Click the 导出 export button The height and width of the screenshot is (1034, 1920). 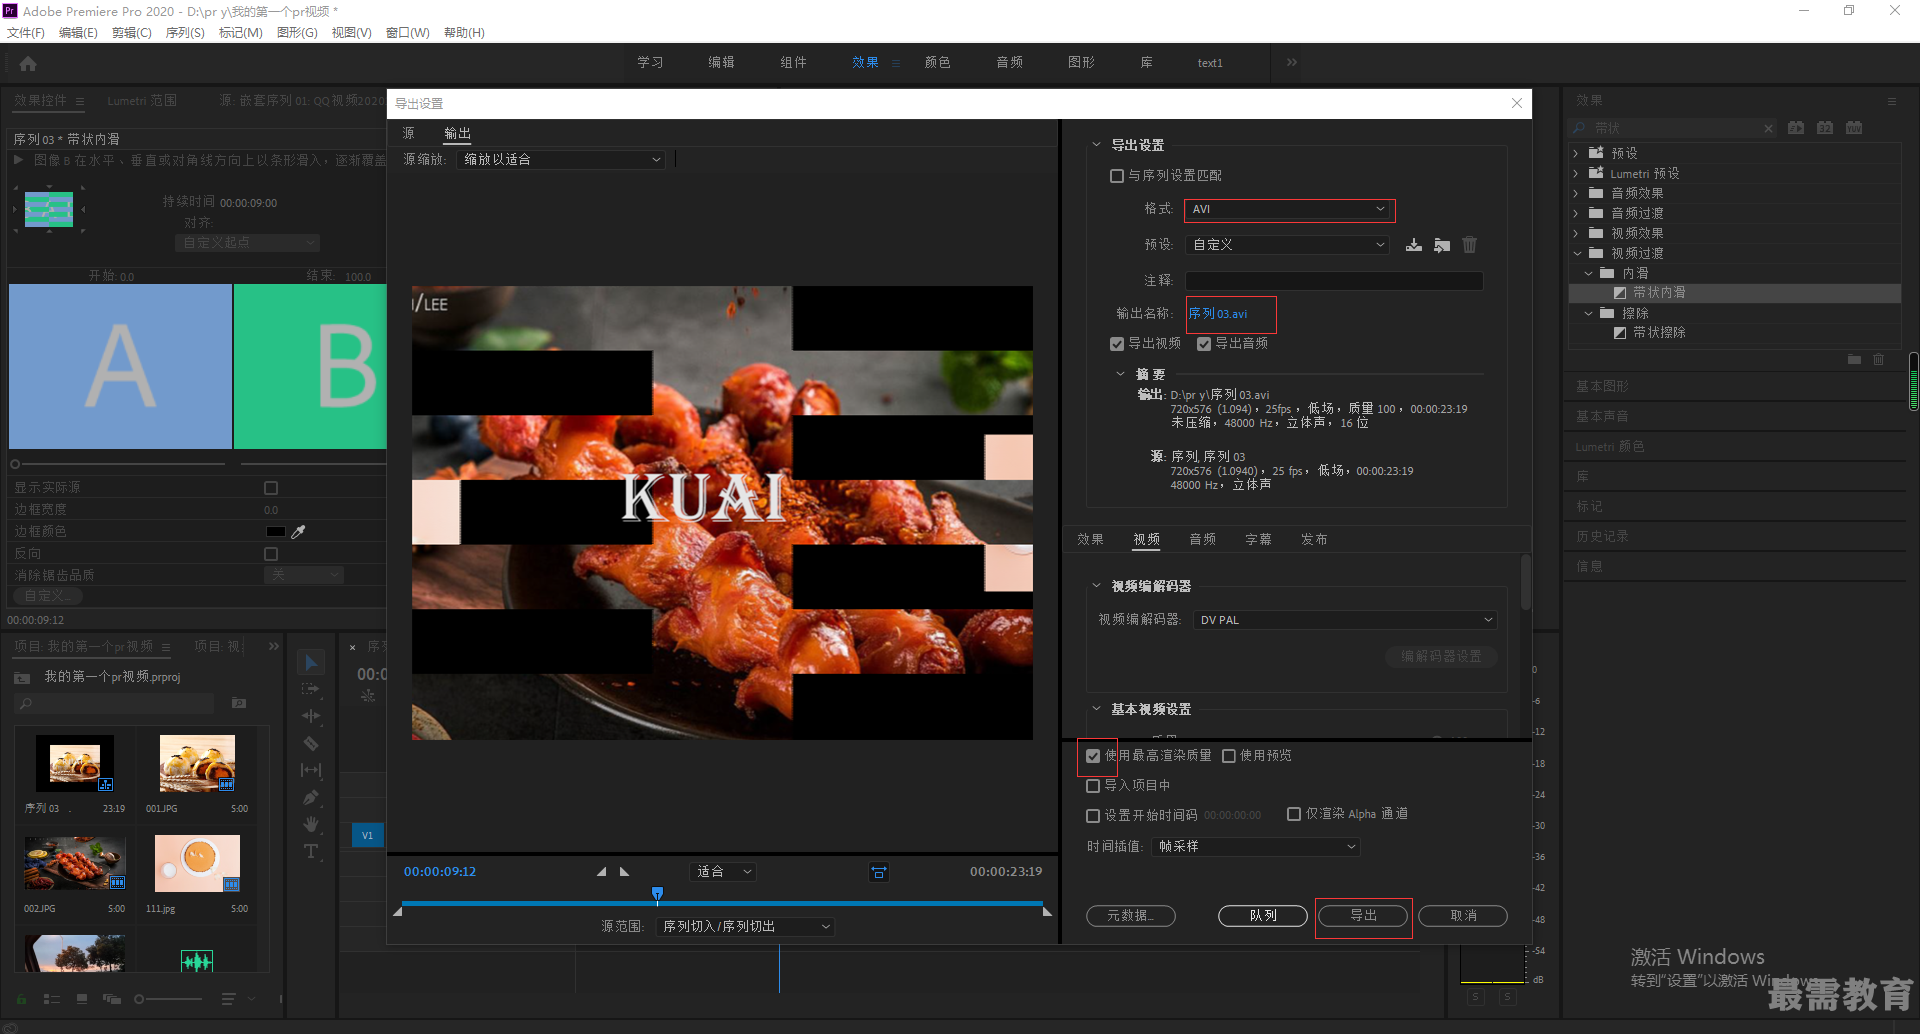(x=1363, y=916)
